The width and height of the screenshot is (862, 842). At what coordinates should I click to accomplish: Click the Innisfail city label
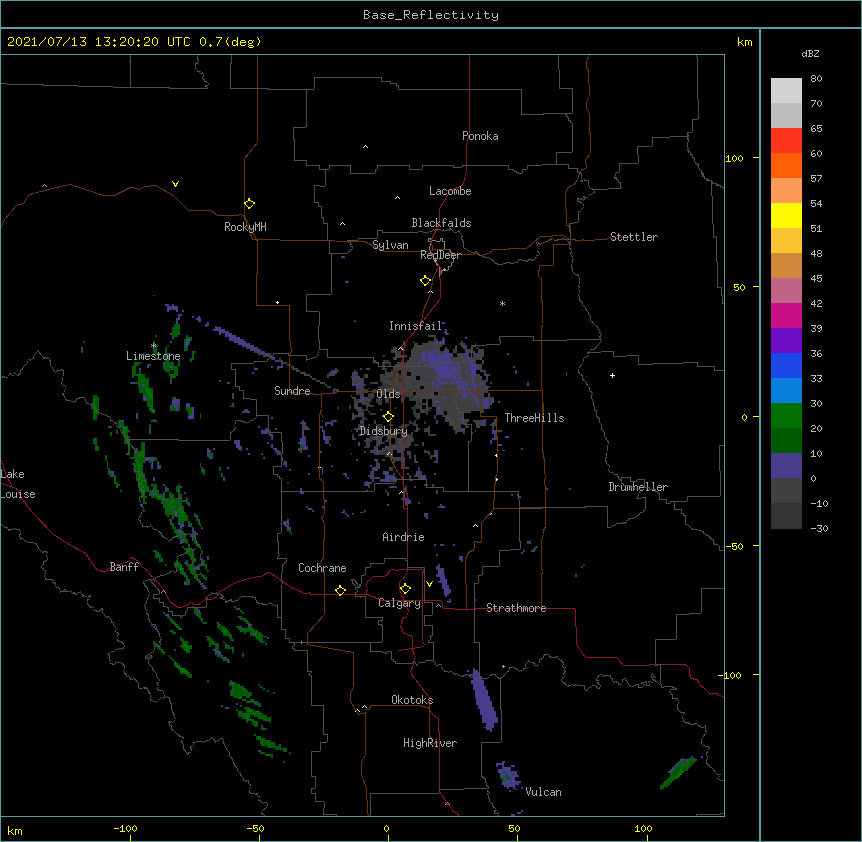click(x=415, y=326)
